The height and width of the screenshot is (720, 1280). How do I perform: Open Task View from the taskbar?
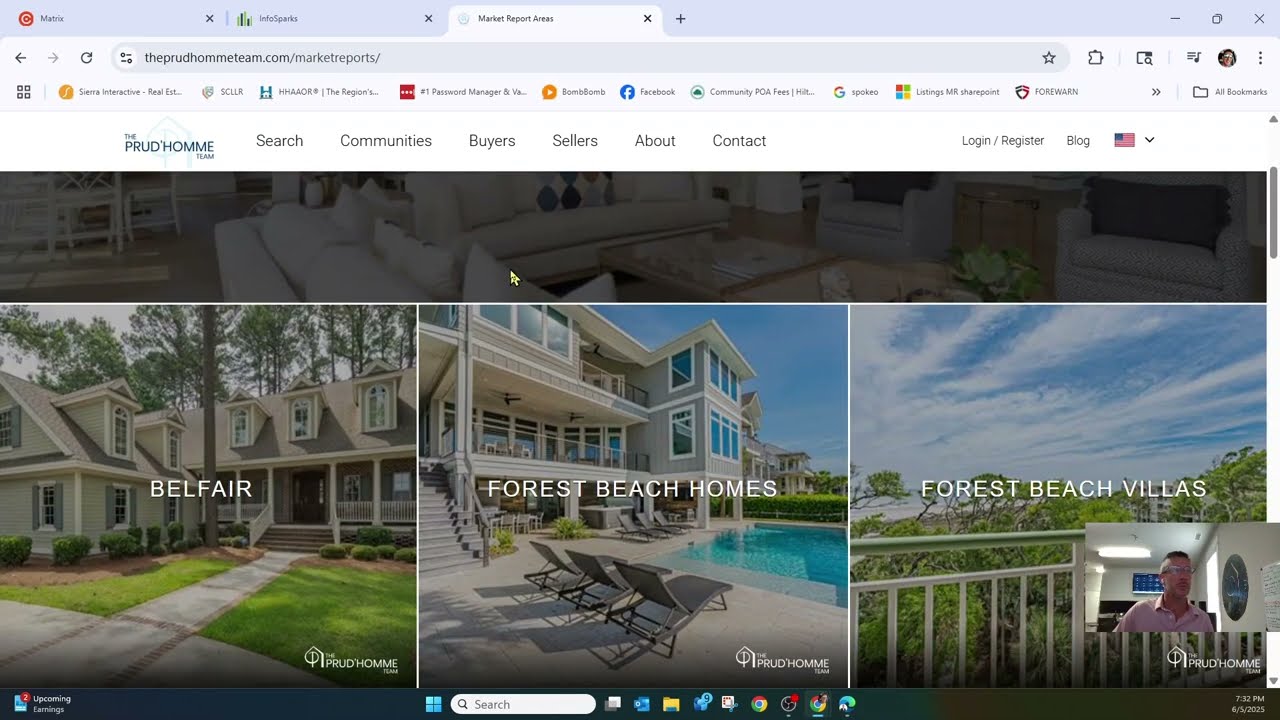(613, 704)
